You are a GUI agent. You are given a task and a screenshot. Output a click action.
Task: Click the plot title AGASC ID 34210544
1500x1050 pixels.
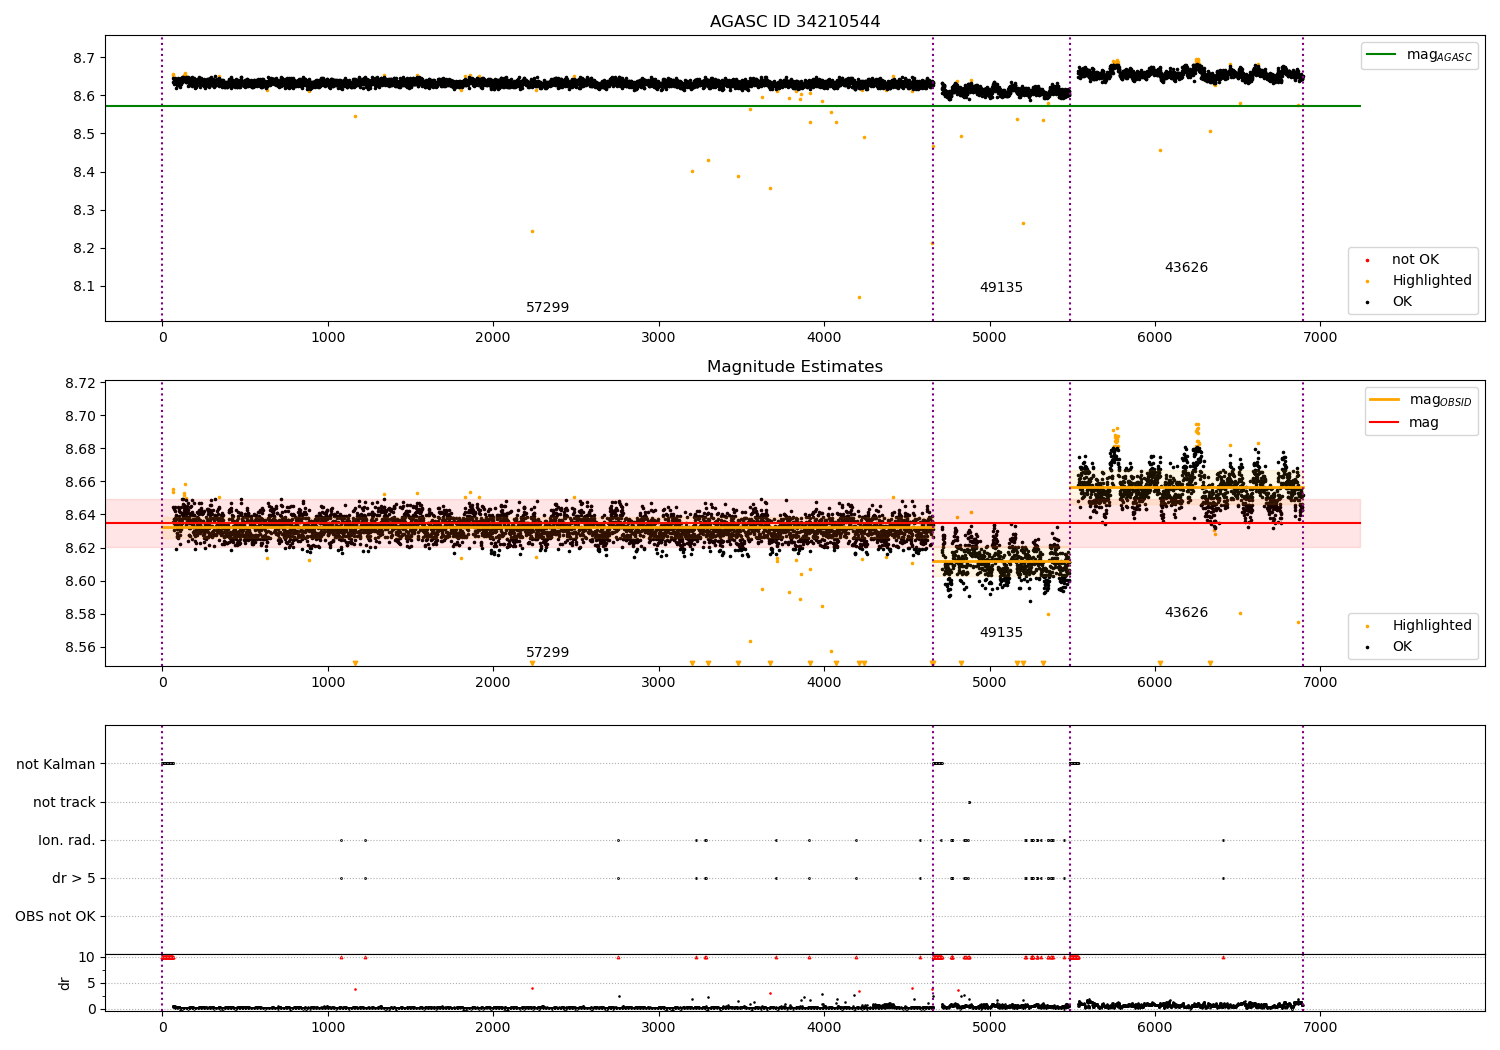795,22
